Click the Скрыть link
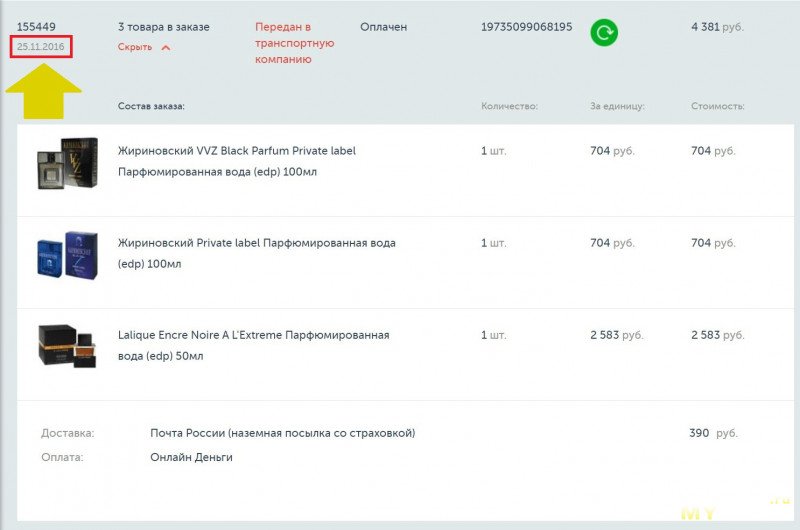The height and width of the screenshot is (530, 800). (135, 47)
